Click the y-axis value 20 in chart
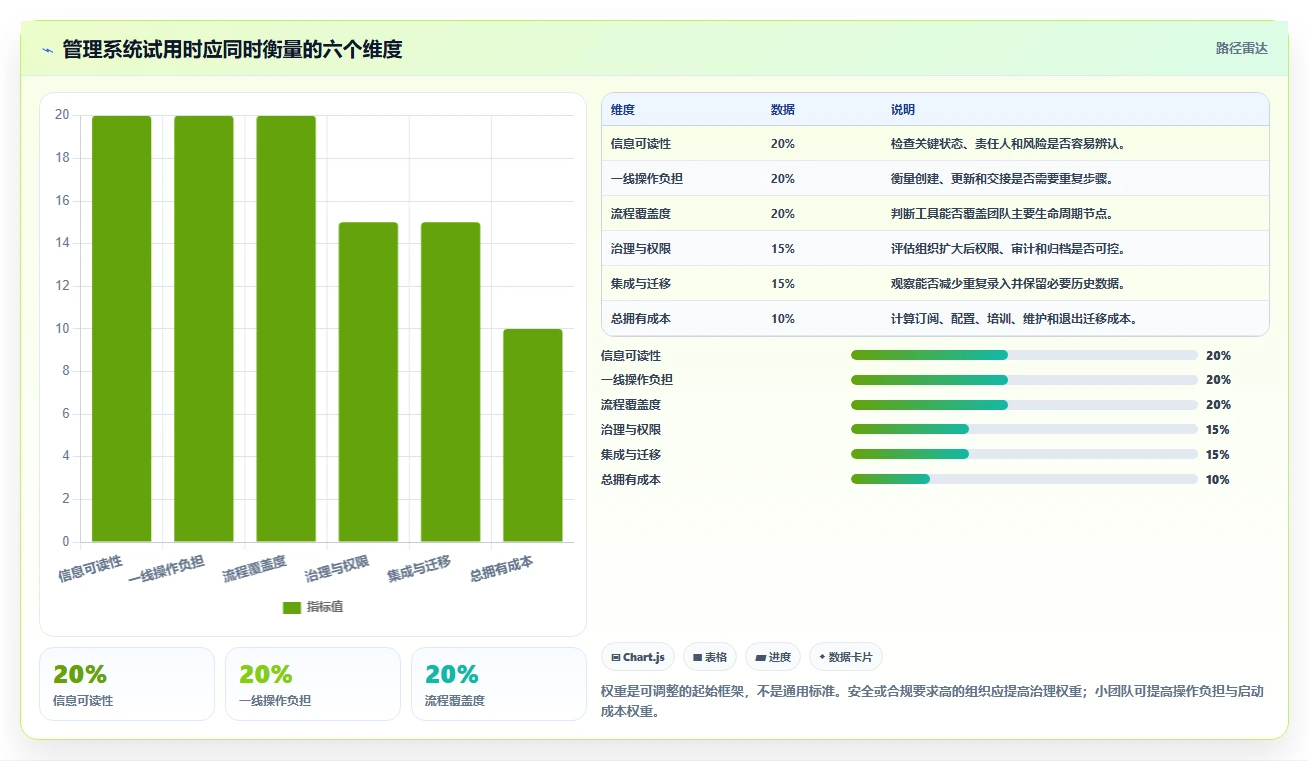Viewport: 1309px width, 761px height. click(x=62, y=115)
